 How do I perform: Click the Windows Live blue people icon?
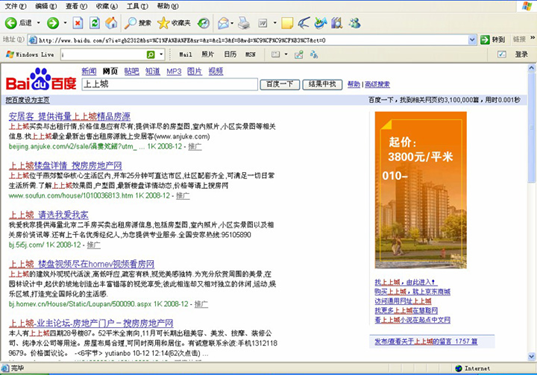[x=314, y=54]
